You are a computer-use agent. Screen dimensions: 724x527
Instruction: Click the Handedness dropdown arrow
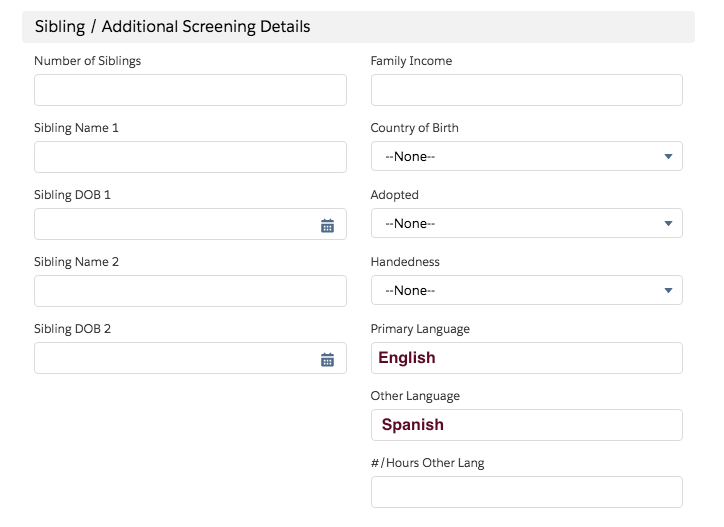(x=668, y=291)
